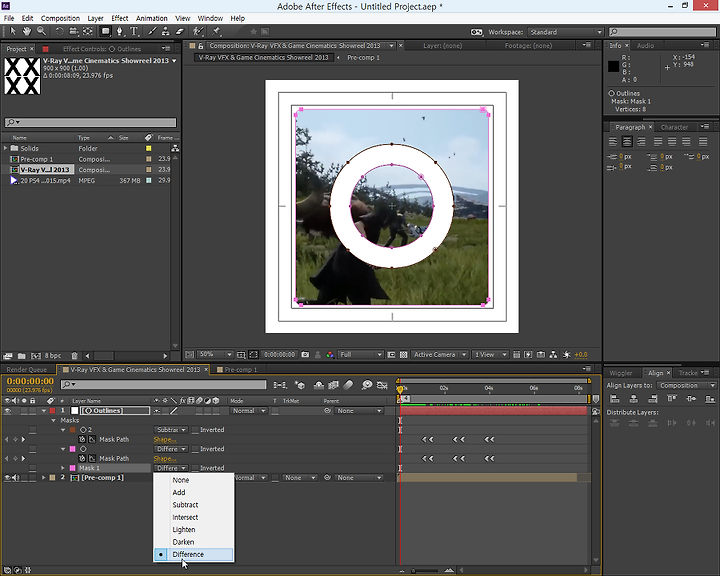Select the Clone Stamp tool
This screenshot has width=720, height=576.
166,31
